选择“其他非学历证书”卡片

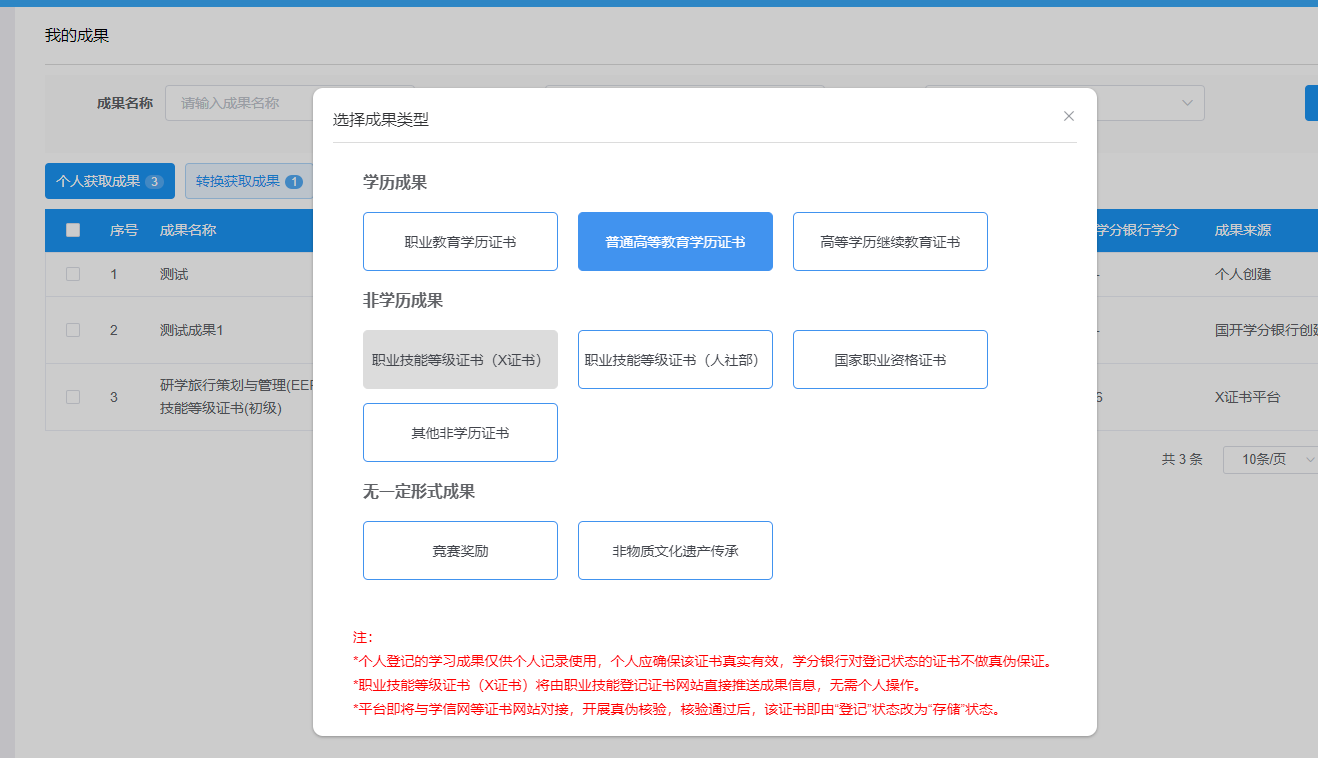point(460,432)
